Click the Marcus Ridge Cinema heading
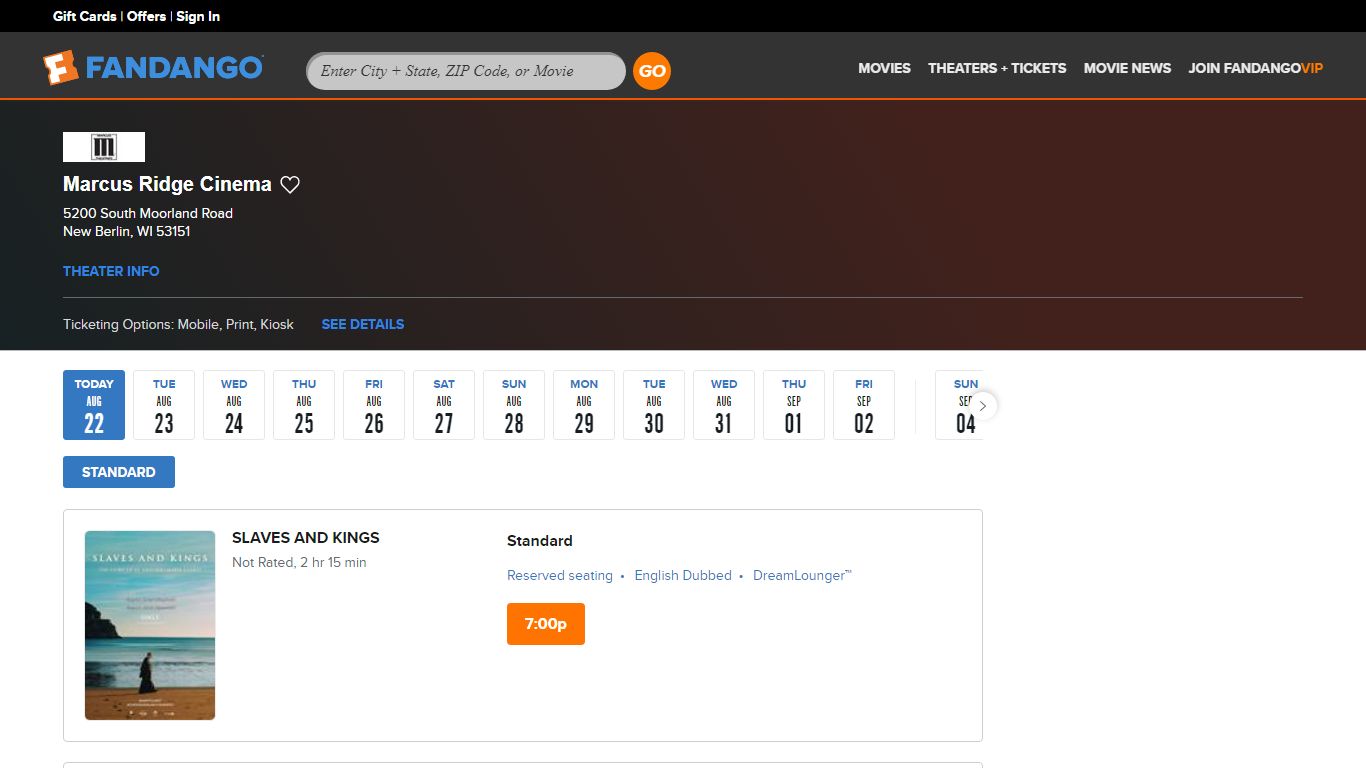 [x=167, y=184]
